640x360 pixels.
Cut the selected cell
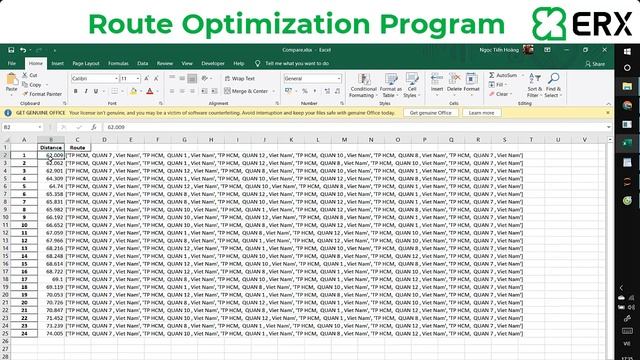(29, 75)
